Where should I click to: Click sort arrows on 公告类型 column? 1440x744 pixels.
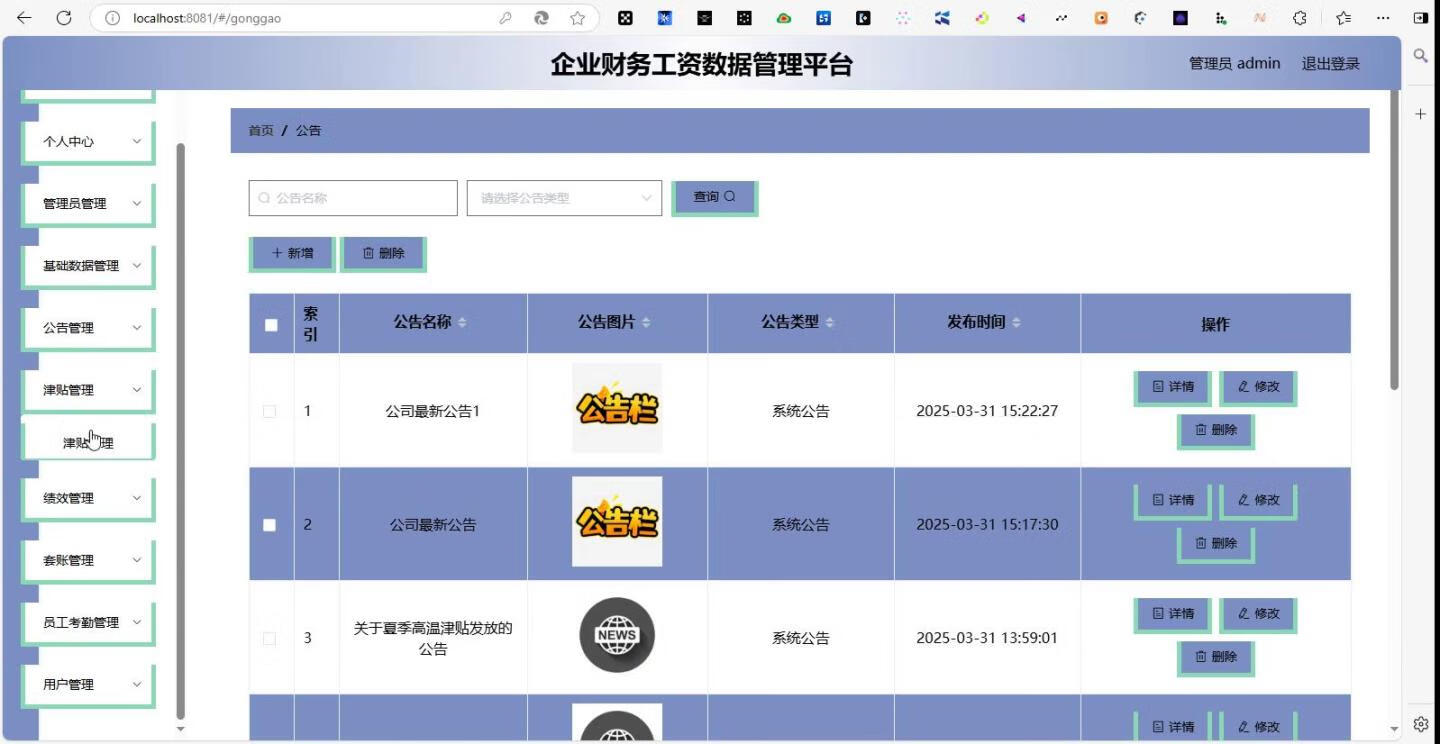[830, 322]
